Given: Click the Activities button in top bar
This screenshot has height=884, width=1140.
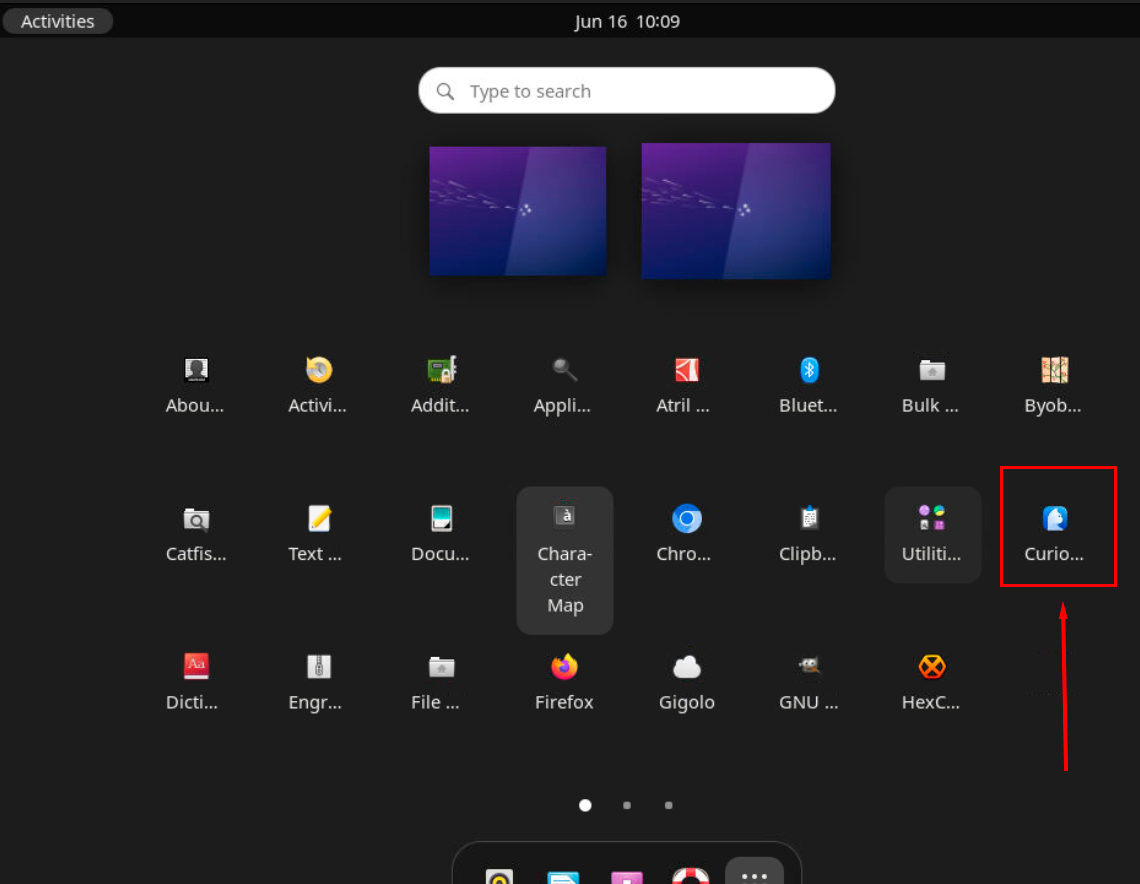Looking at the screenshot, I should tap(57, 21).
